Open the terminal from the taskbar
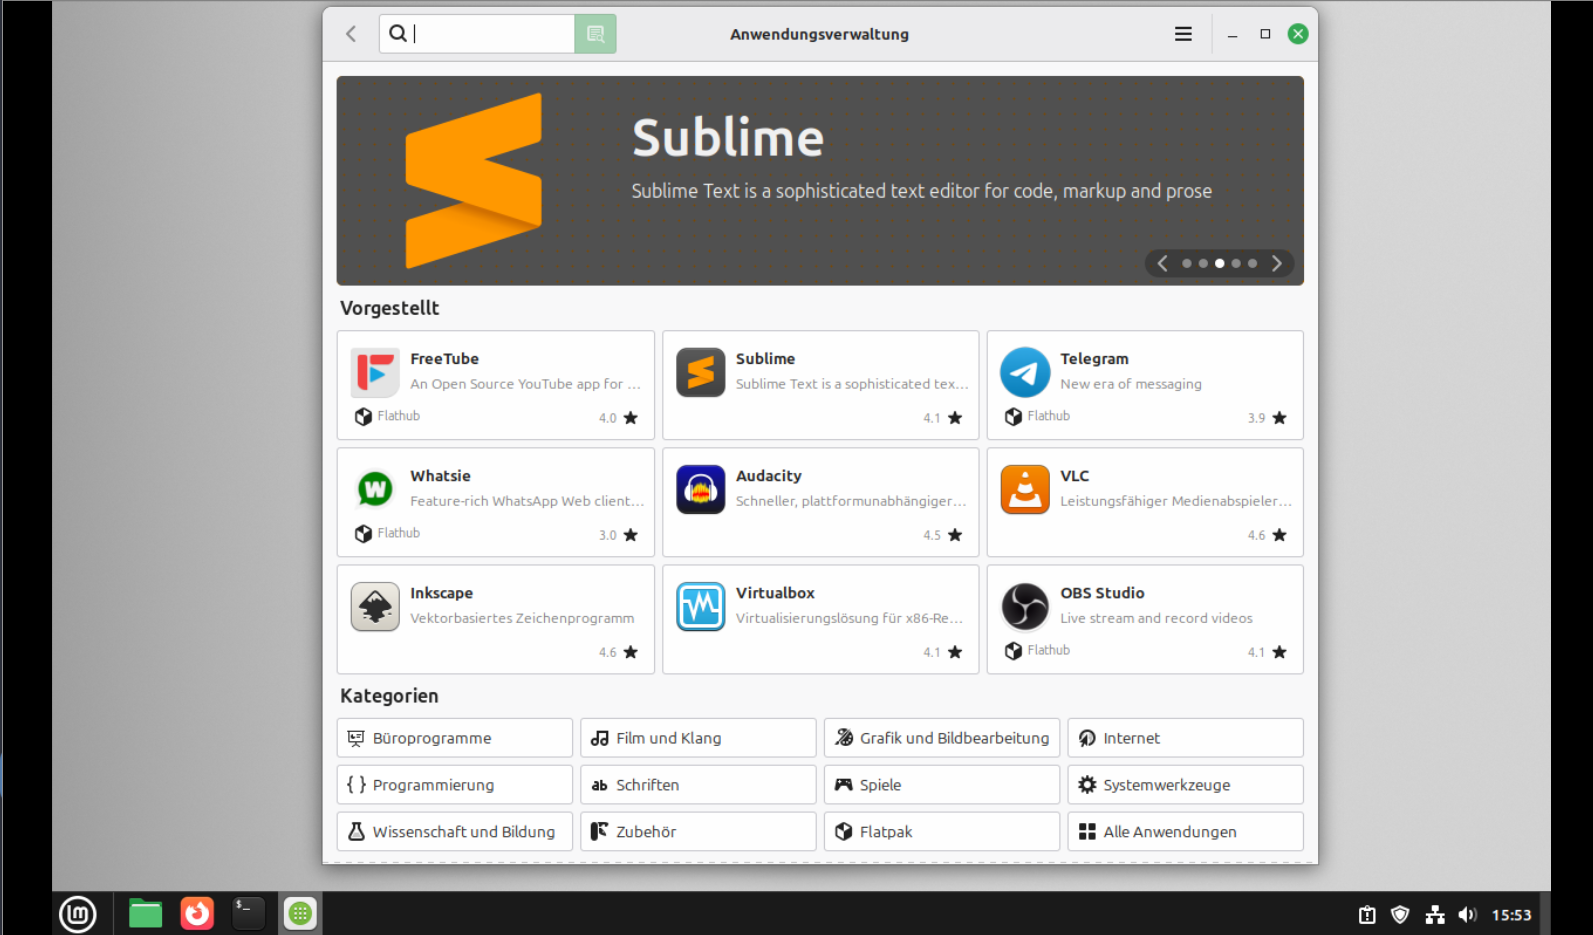Image resolution: width=1593 pixels, height=935 pixels. pyautogui.click(x=248, y=913)
